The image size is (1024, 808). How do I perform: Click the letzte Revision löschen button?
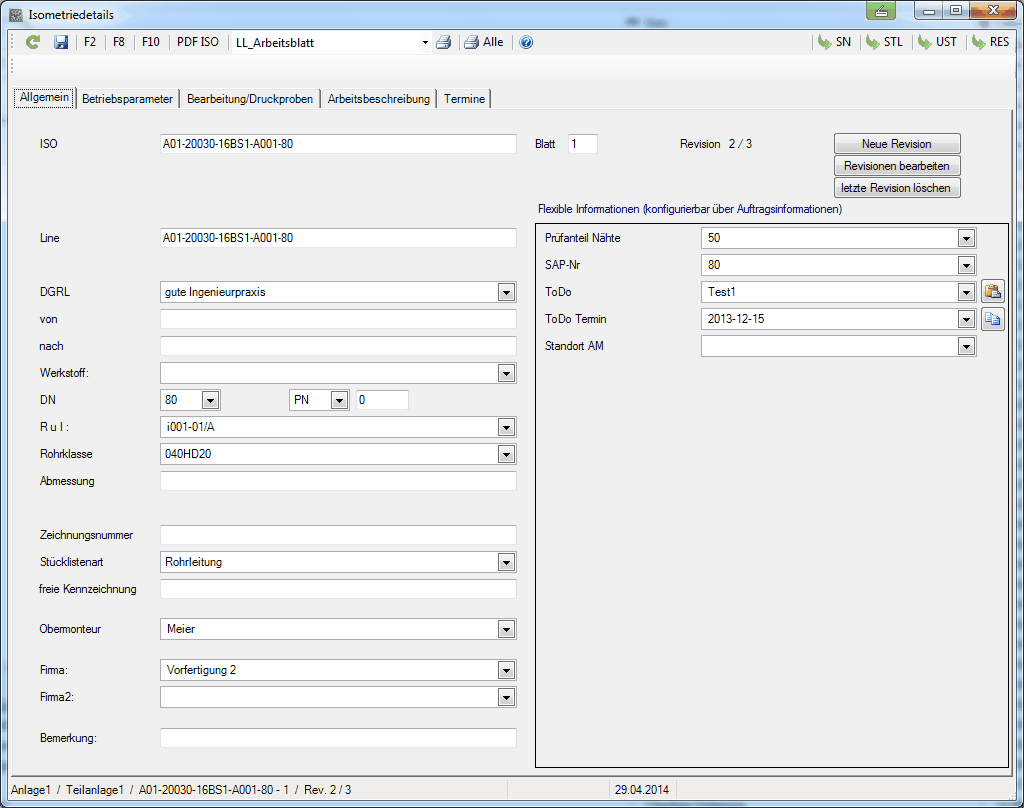(x=896, y=188)
